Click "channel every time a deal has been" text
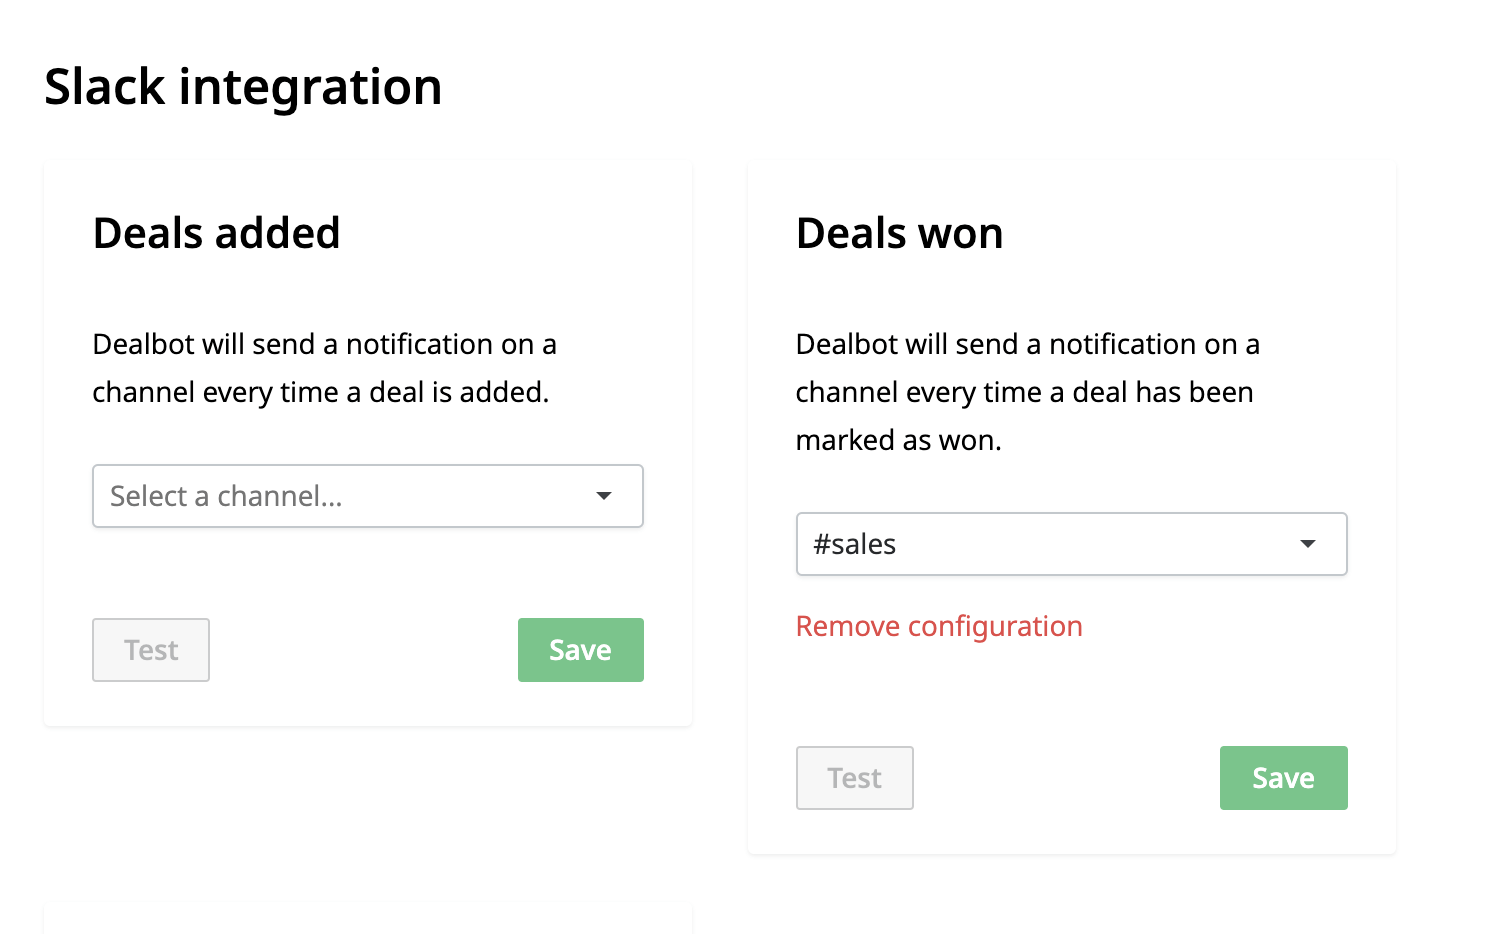 coord(1024,392)
